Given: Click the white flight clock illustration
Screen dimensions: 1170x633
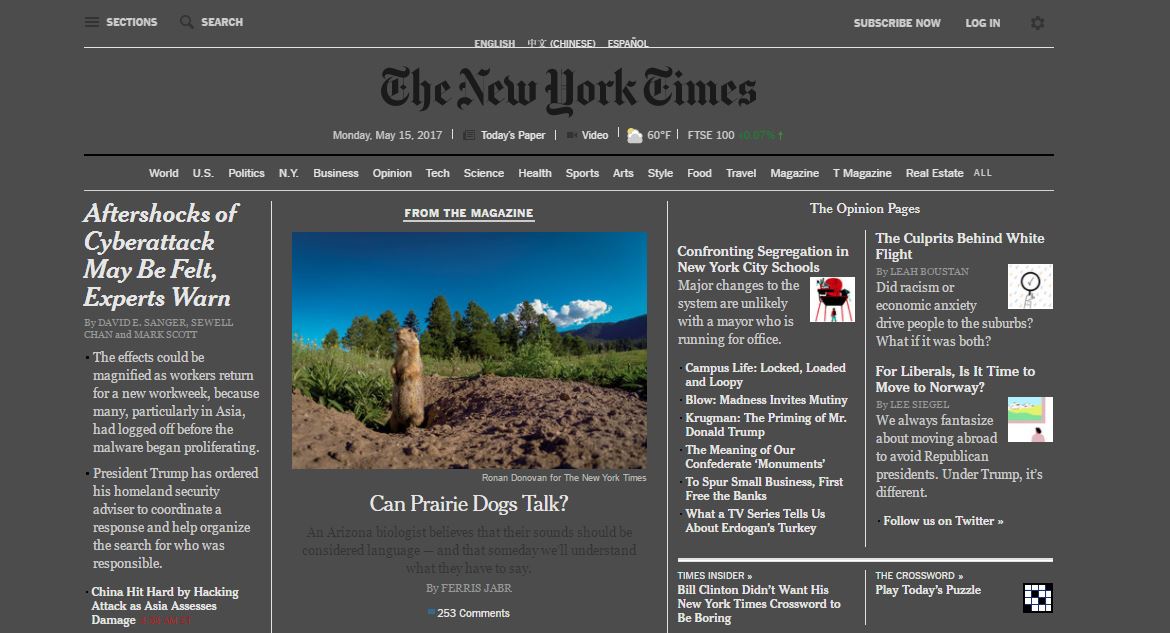Looking at the screenshot, I should (x=1030, y=286).
